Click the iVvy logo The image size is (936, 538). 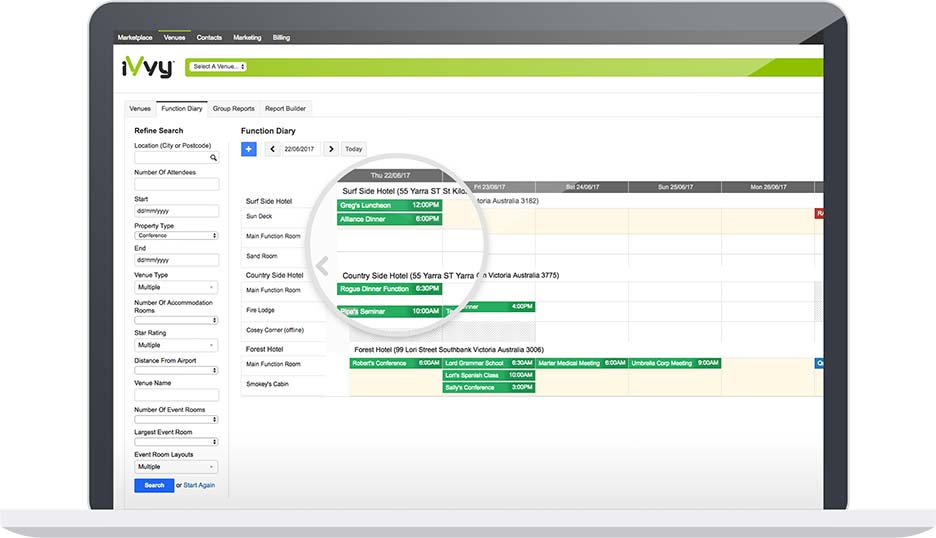pyautogui.click(x=146, y=68)
